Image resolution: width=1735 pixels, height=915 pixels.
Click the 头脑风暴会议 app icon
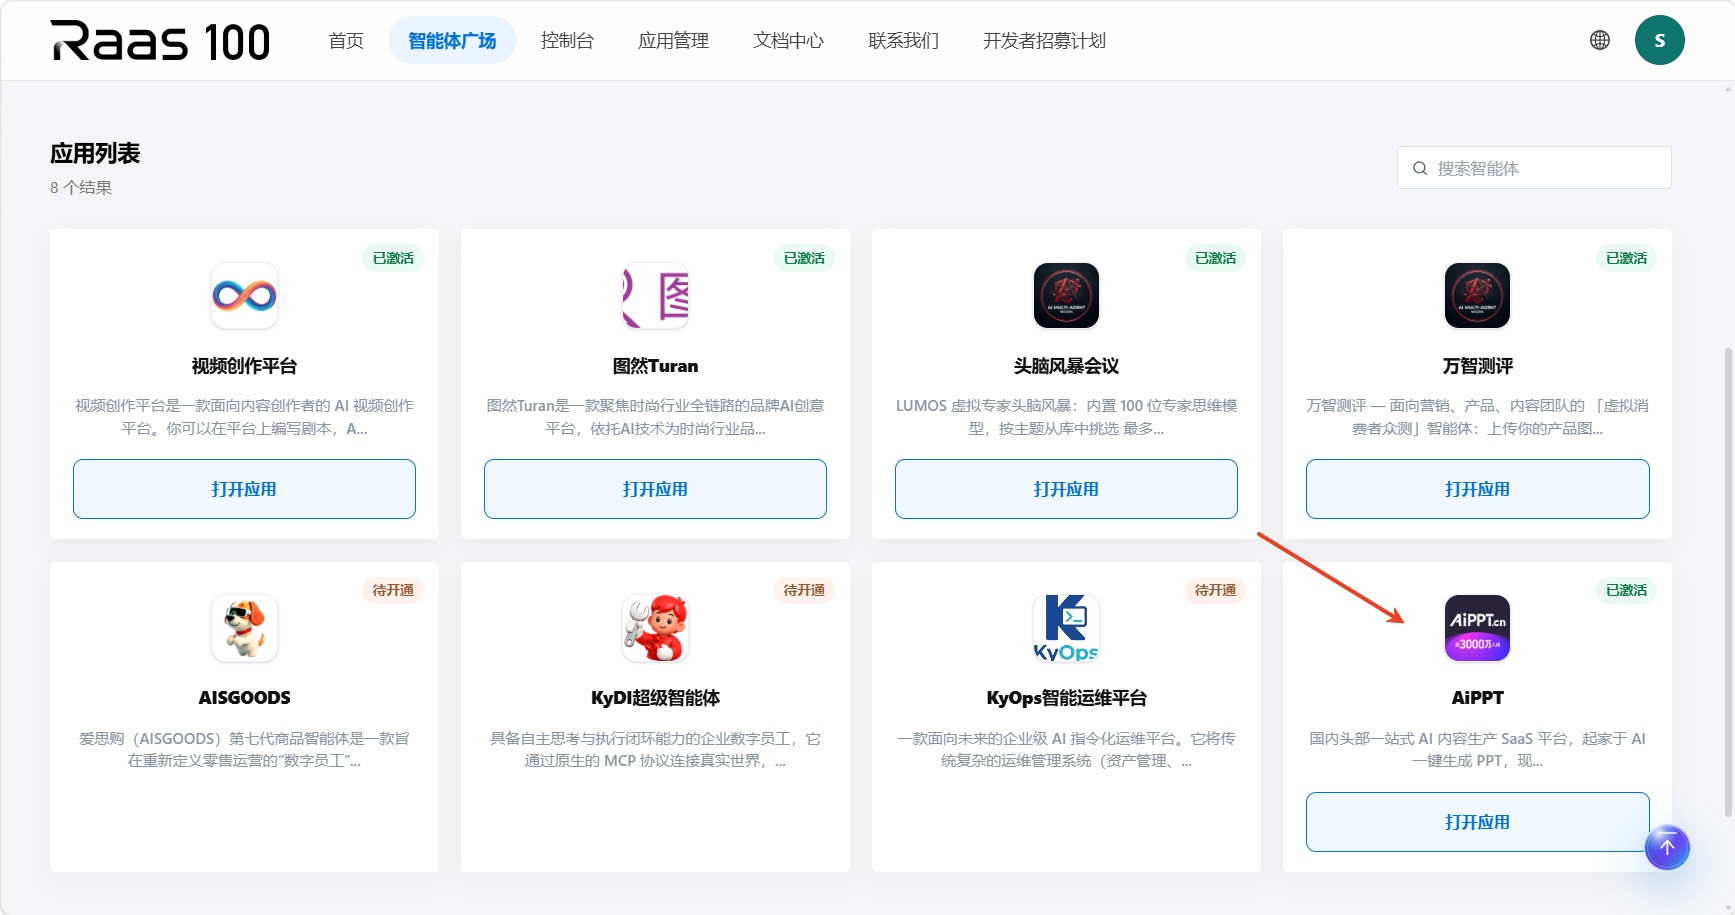coord(1066,295)
